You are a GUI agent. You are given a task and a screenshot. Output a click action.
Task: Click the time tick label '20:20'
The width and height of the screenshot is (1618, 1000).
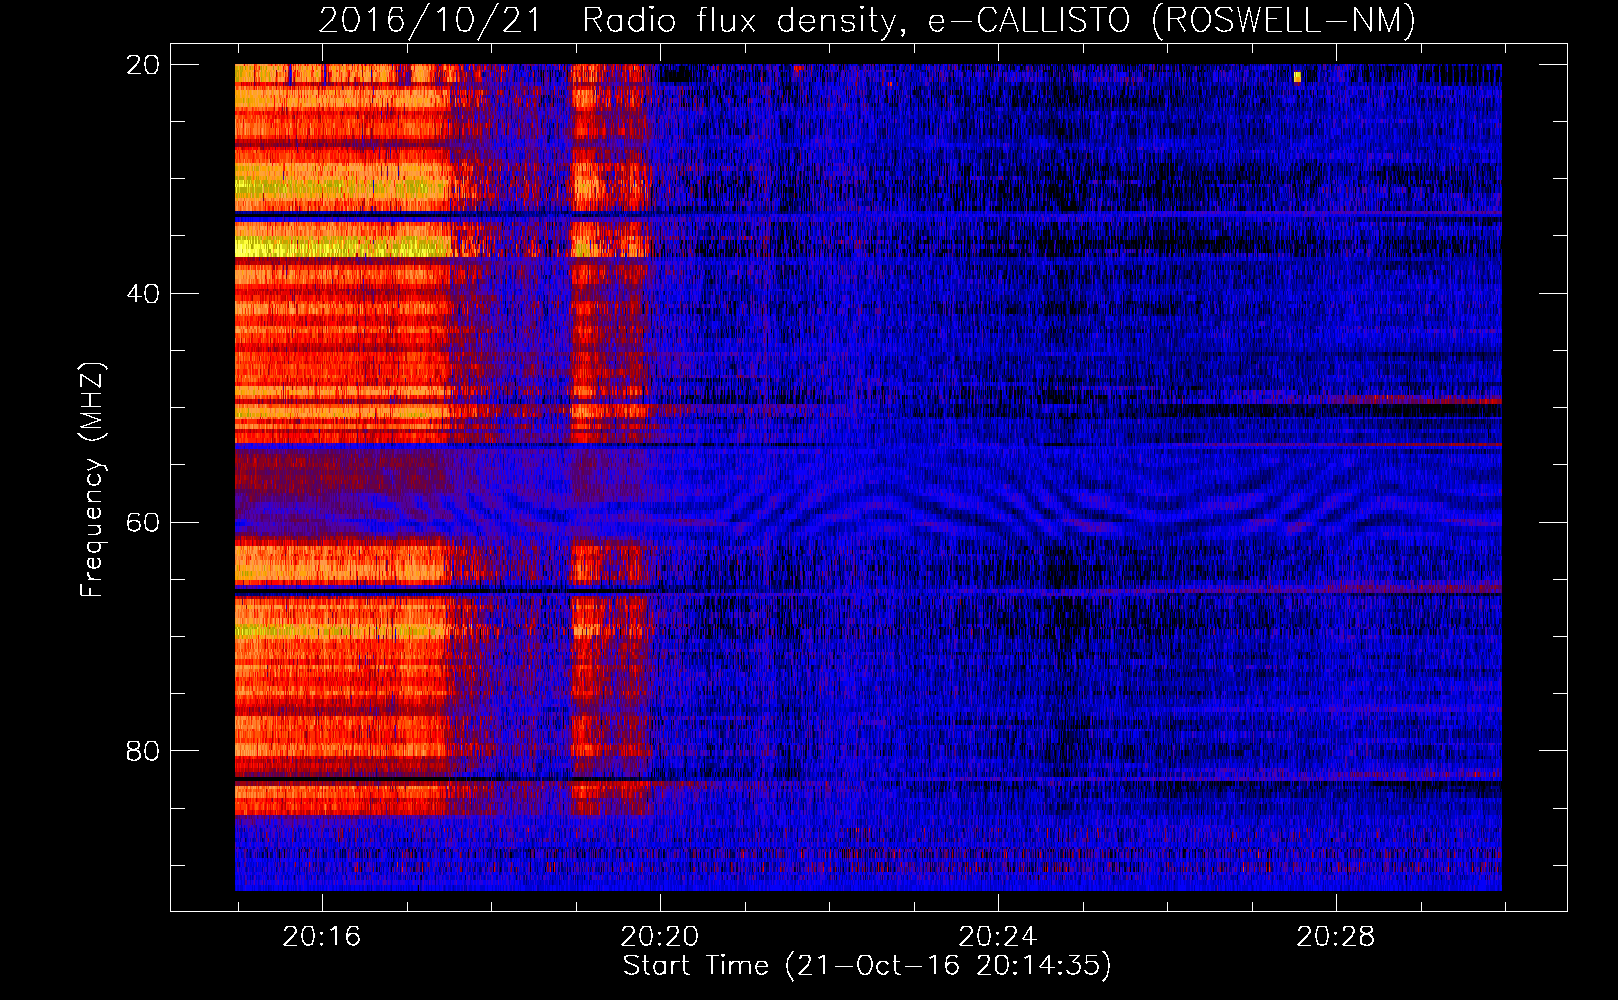coord(660,937)
